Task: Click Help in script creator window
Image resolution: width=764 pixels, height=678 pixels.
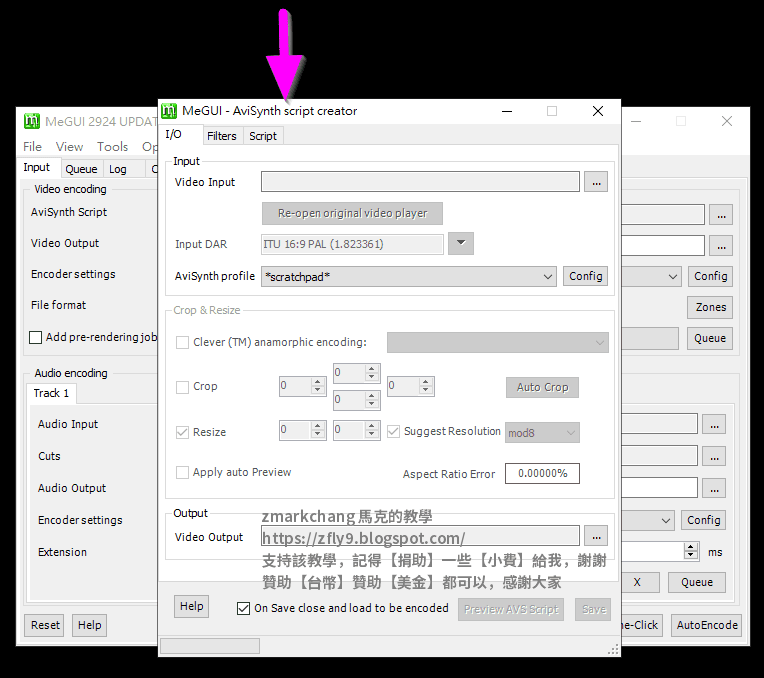Action: [x=191, y=606]
